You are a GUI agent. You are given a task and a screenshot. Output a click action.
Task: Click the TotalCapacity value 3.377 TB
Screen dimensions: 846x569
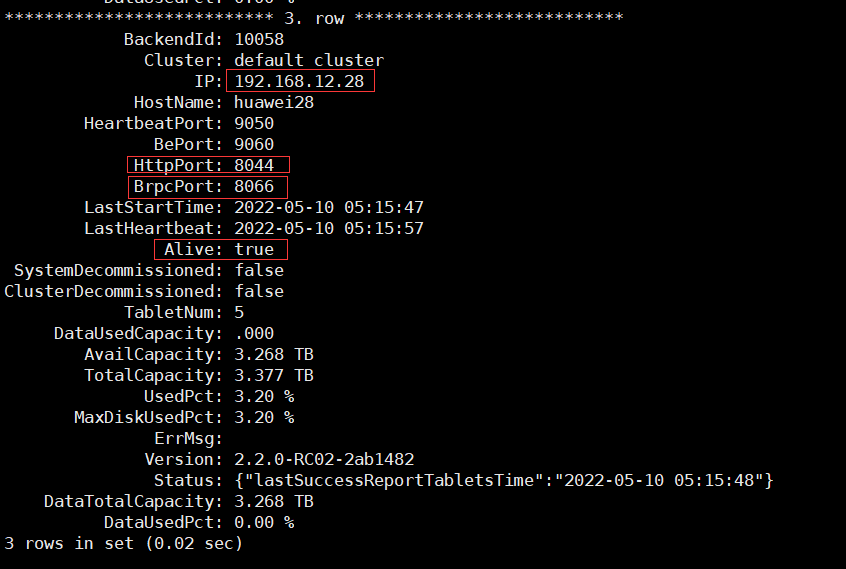click(274, 375)
